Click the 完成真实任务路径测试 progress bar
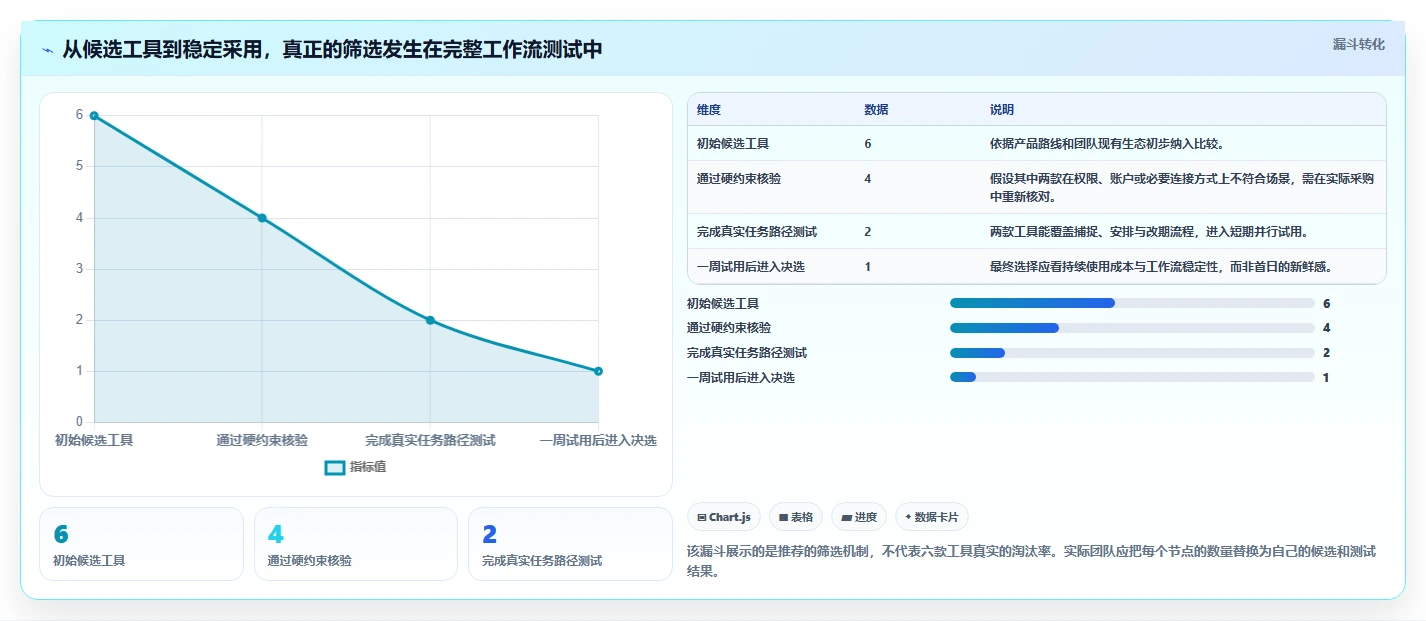This screenshot has height=621, width=1426. point(1132,353)
